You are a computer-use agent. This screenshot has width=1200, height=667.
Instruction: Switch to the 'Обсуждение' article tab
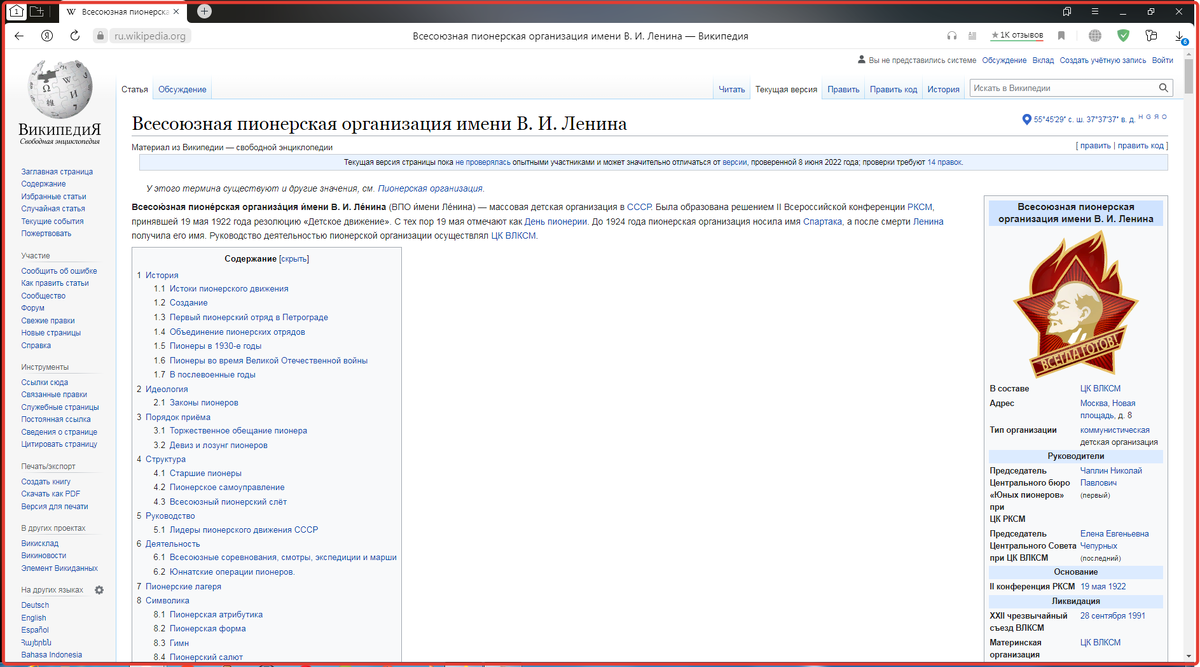click(182, 89)
